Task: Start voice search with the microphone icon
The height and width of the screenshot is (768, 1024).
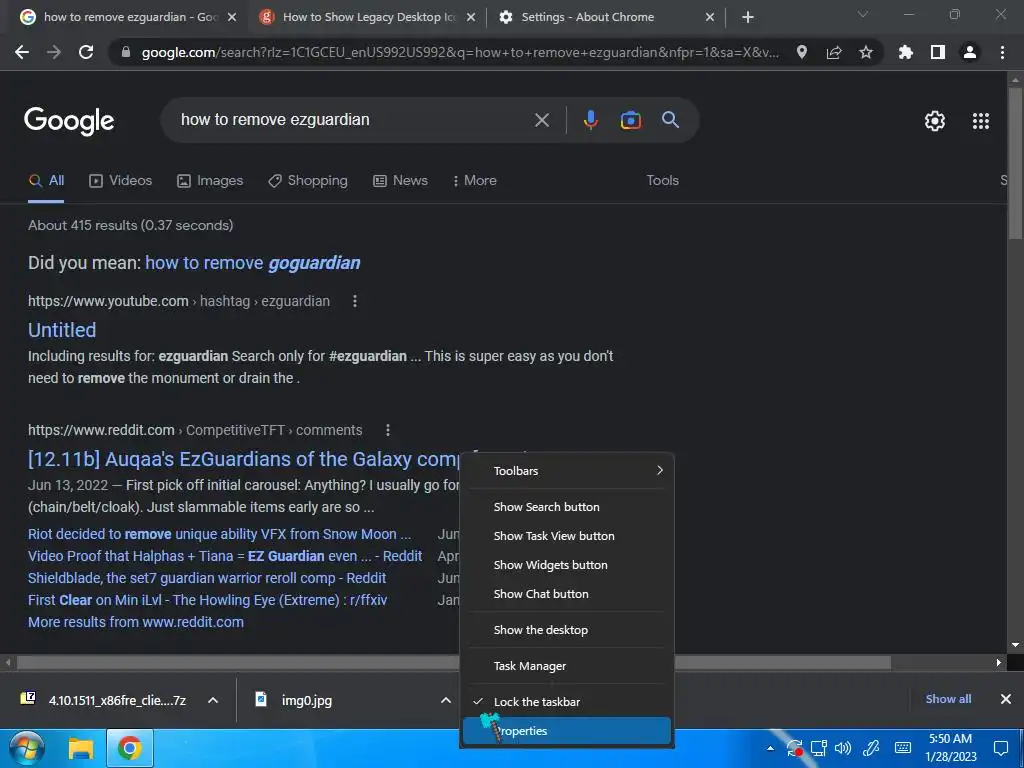Action: coord(590,120)
